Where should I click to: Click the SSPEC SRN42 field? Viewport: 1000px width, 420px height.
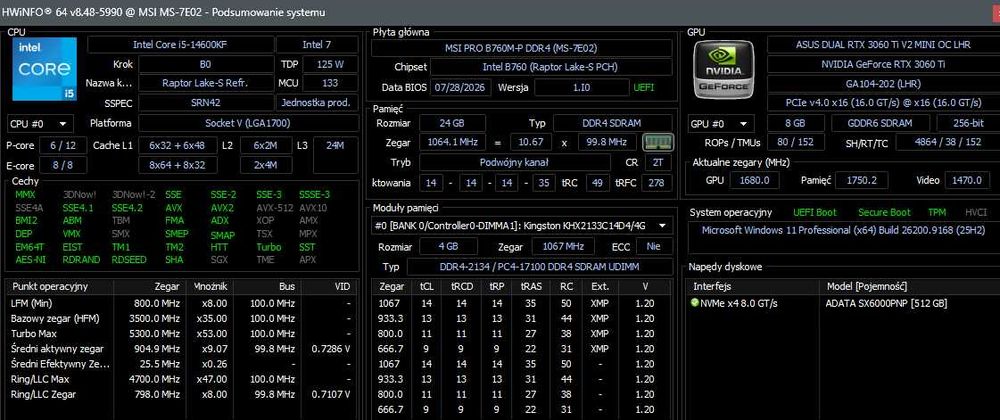click(205, 102)
